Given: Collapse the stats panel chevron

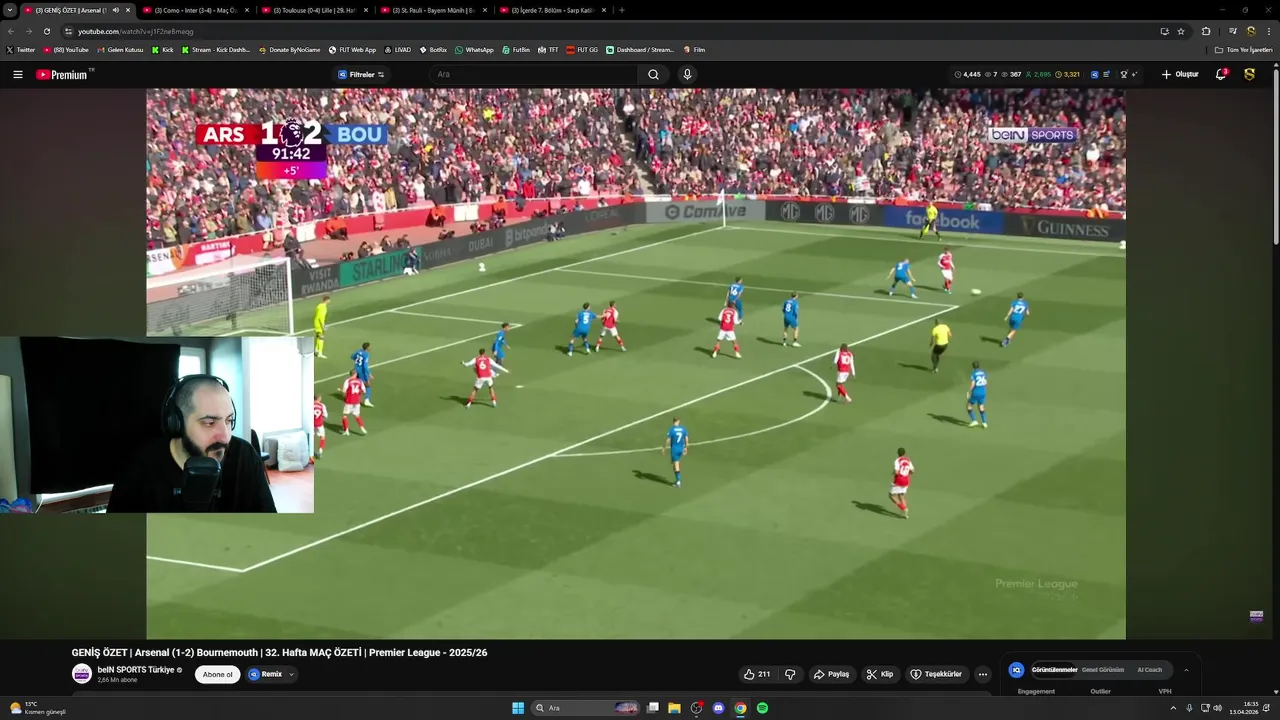Looking at the screenshot, I should [x=1186, y=670].
